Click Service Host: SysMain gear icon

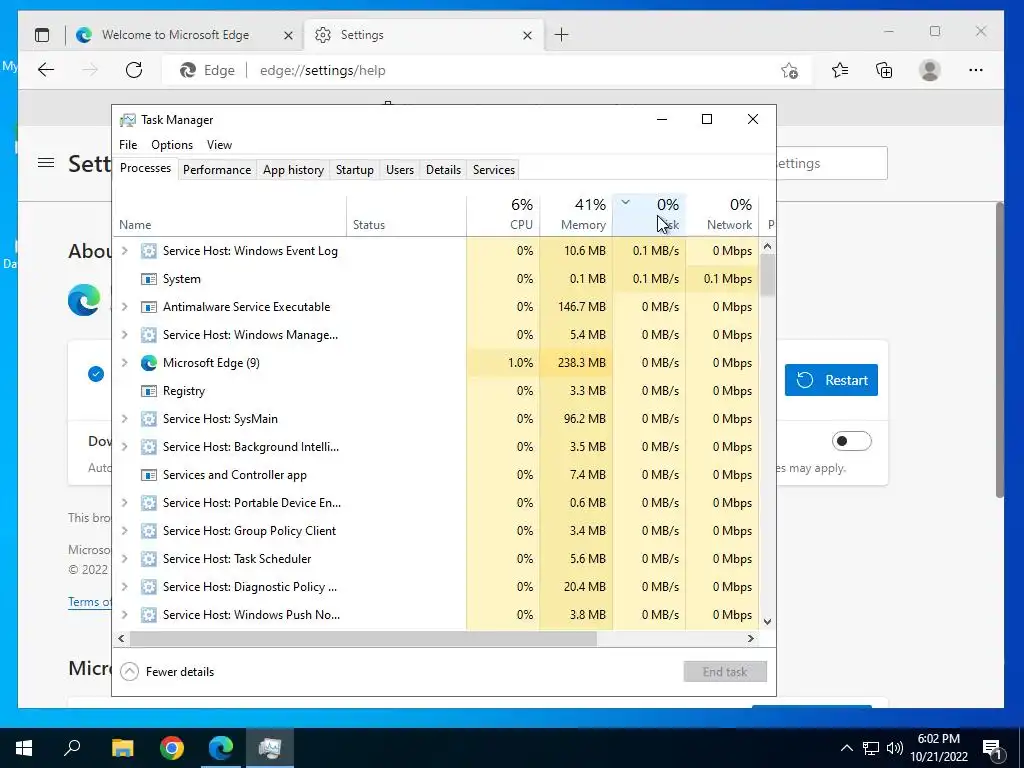pyautogui.click(x=149, y=419)
